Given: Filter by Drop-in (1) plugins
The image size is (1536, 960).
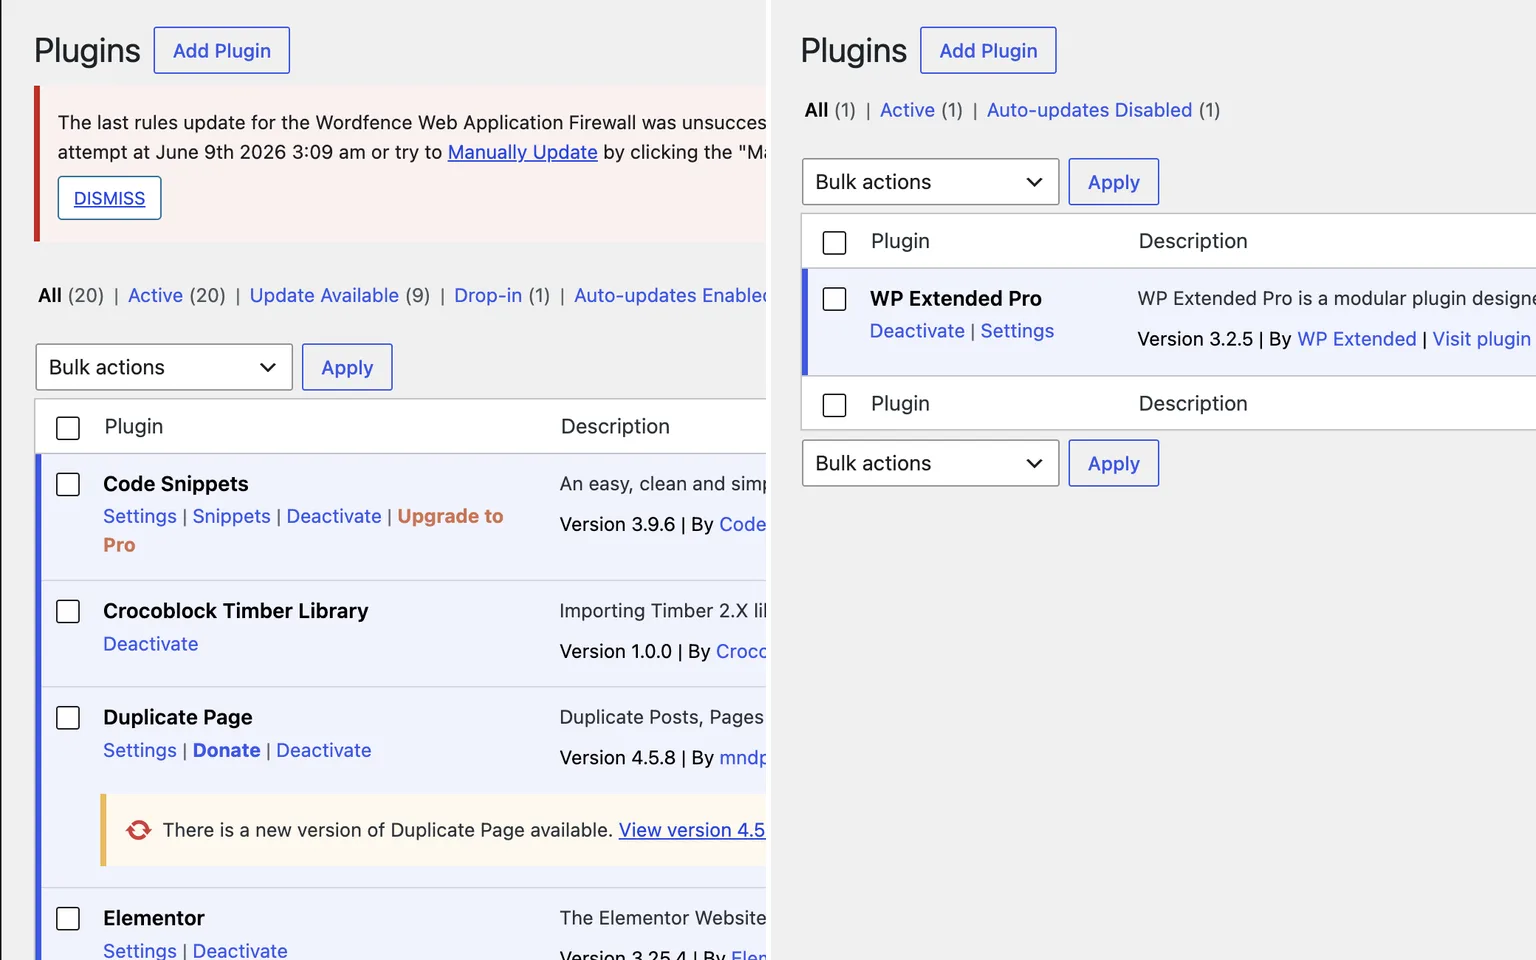Looking at the screenshot, I should tap(502, 295).
